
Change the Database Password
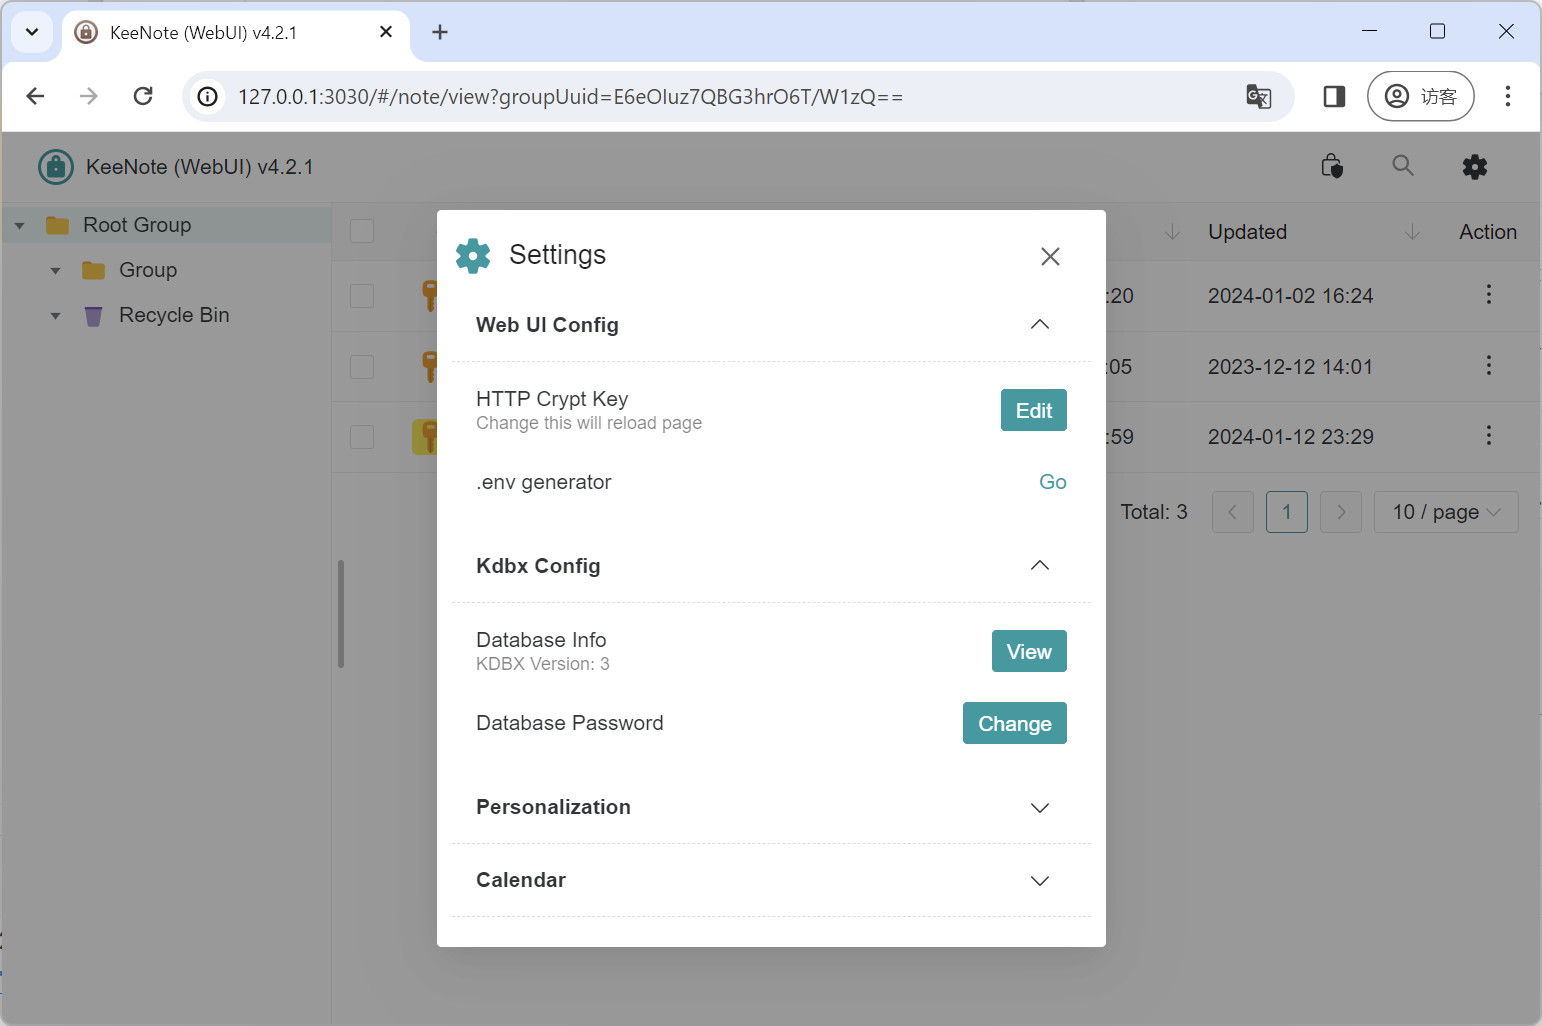[x=1014, y=723]
